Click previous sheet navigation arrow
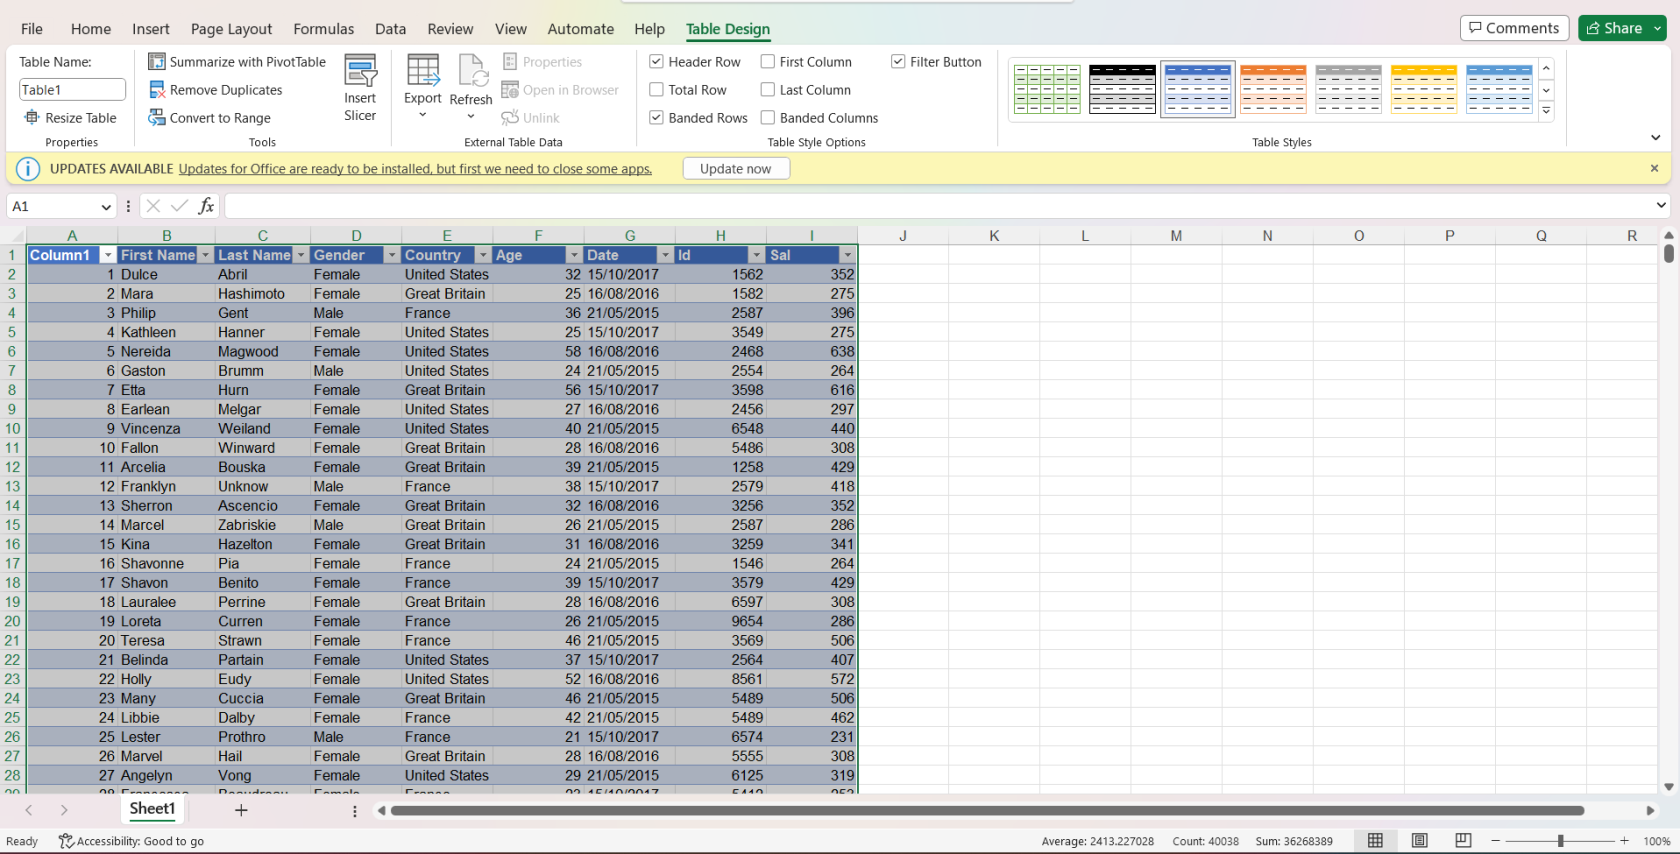The height and width of the screenshot is (854, 1680). 29,810
